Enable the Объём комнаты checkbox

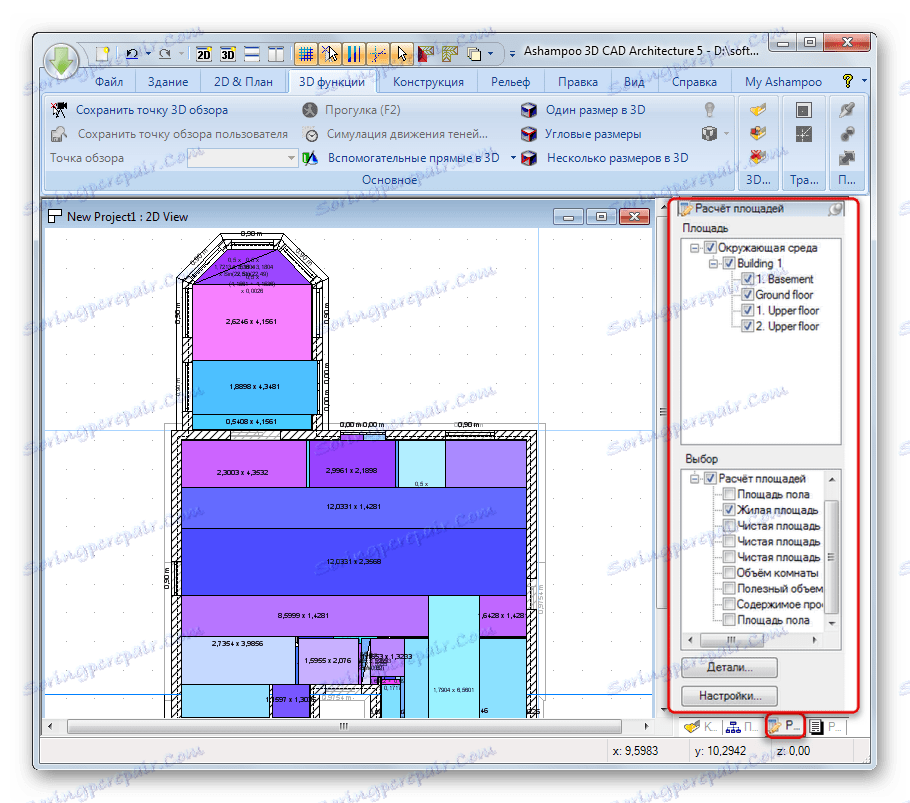click(x=728, y=572)
